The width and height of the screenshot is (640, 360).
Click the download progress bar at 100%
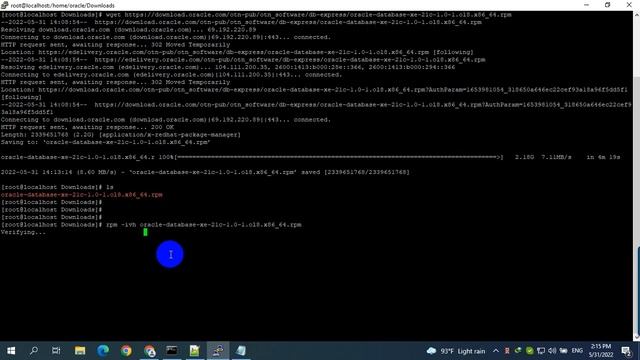339,157
